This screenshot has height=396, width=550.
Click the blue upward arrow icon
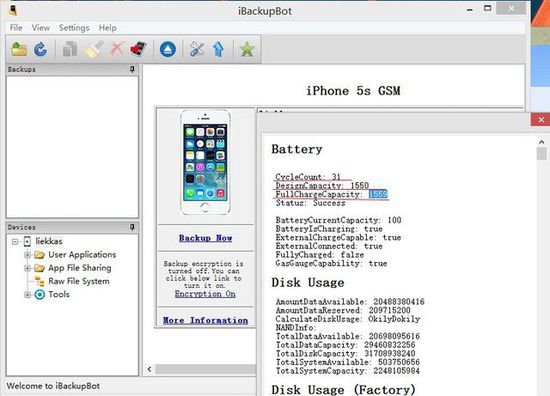pos(219,49)
